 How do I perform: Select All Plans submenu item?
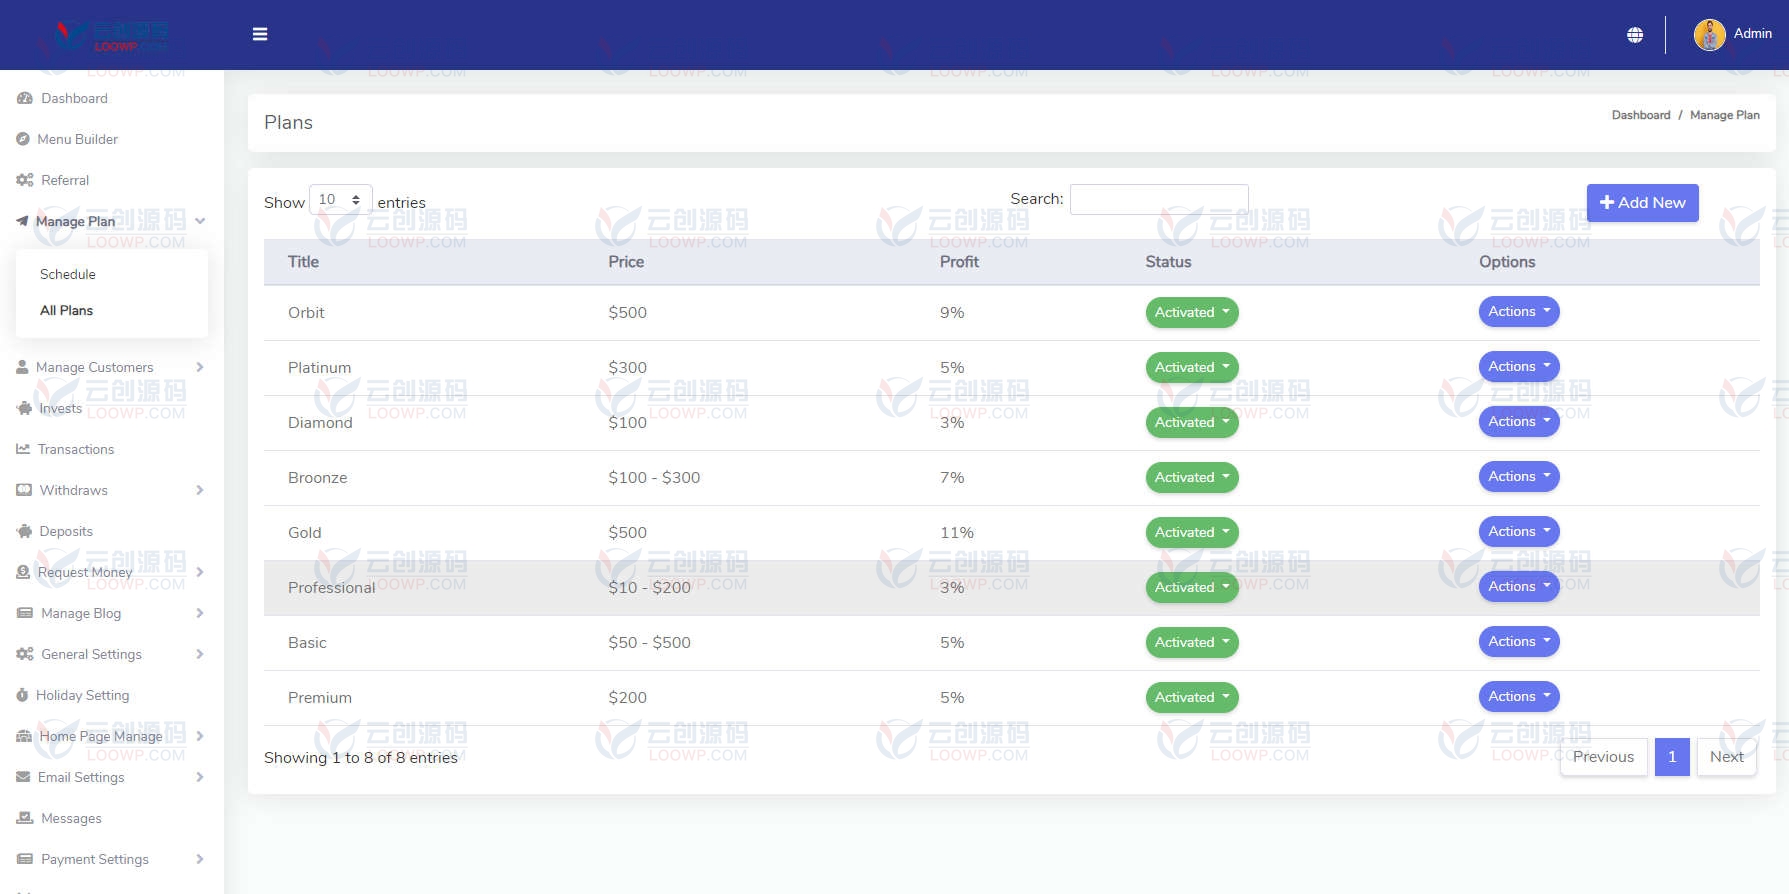pos(66,310)
